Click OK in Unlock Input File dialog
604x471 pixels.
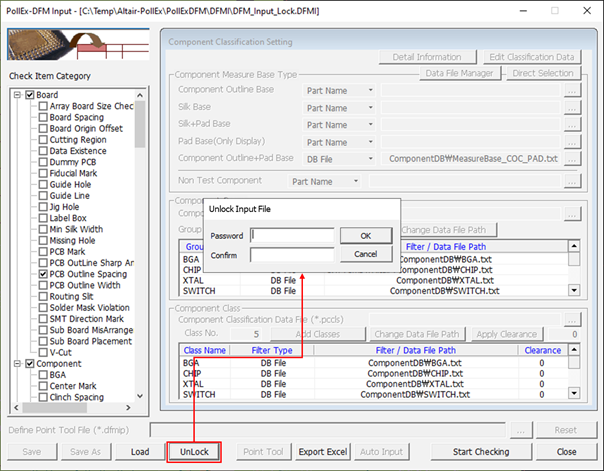point(365,235)
